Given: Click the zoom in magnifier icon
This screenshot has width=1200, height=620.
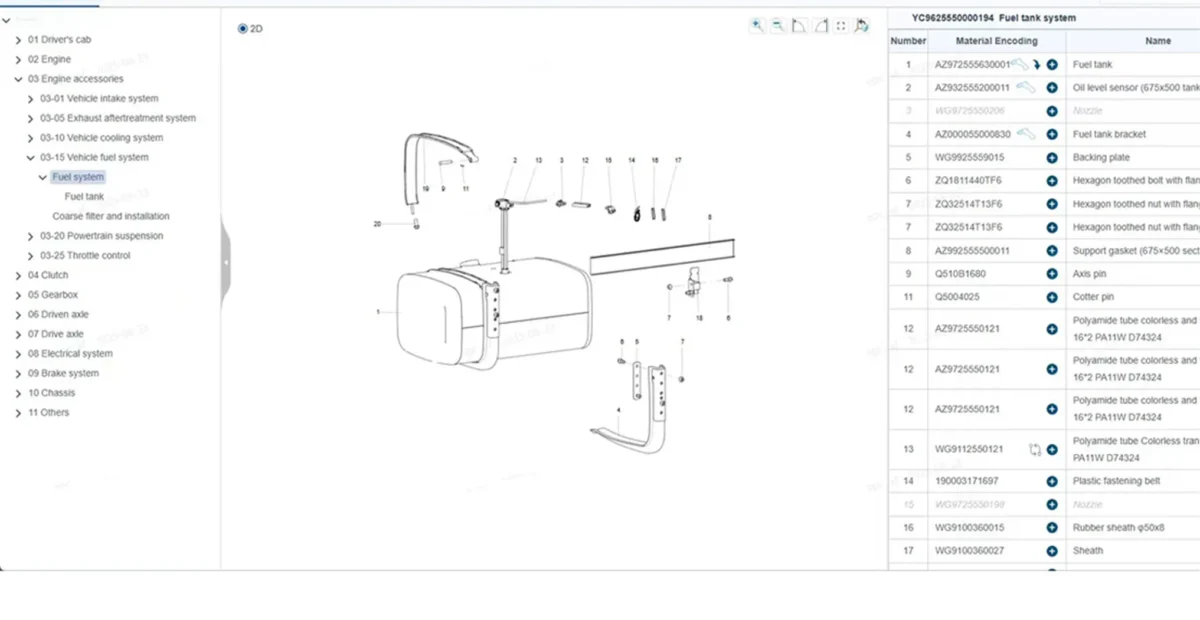Looking at the screenshot, I should 757,26.
